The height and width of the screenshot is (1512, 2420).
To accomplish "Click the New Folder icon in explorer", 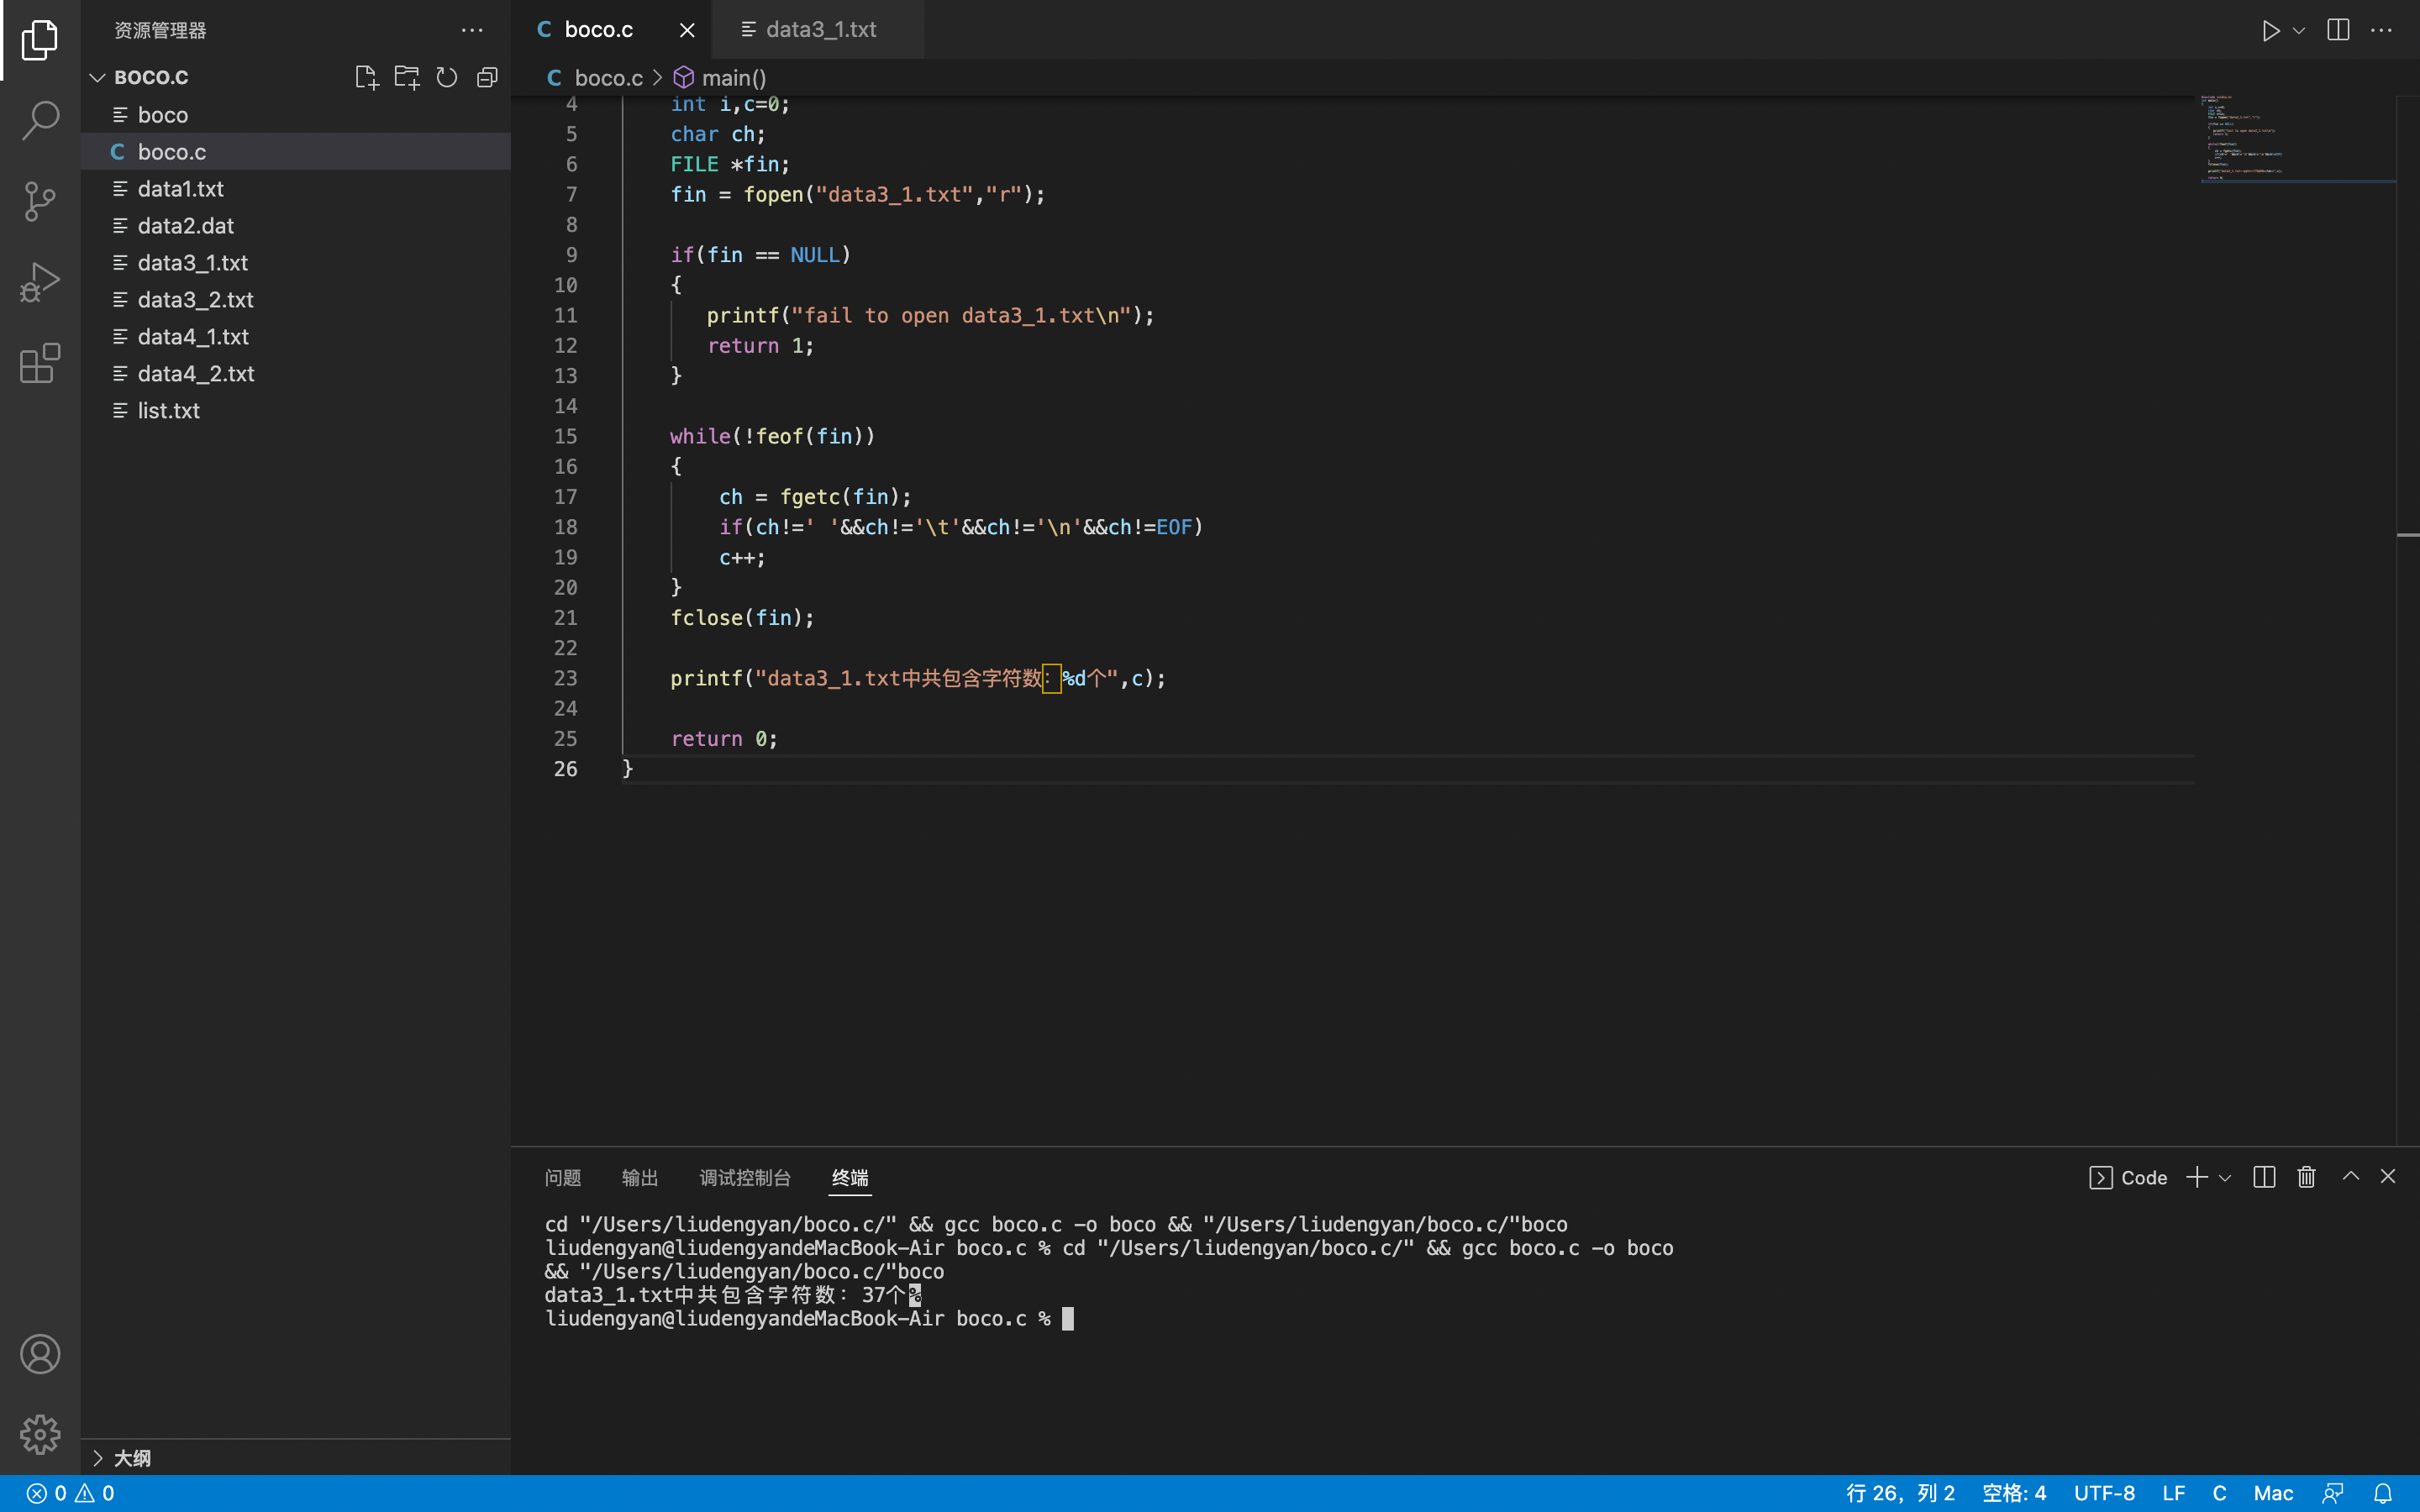I will click(x=406, y=77).
